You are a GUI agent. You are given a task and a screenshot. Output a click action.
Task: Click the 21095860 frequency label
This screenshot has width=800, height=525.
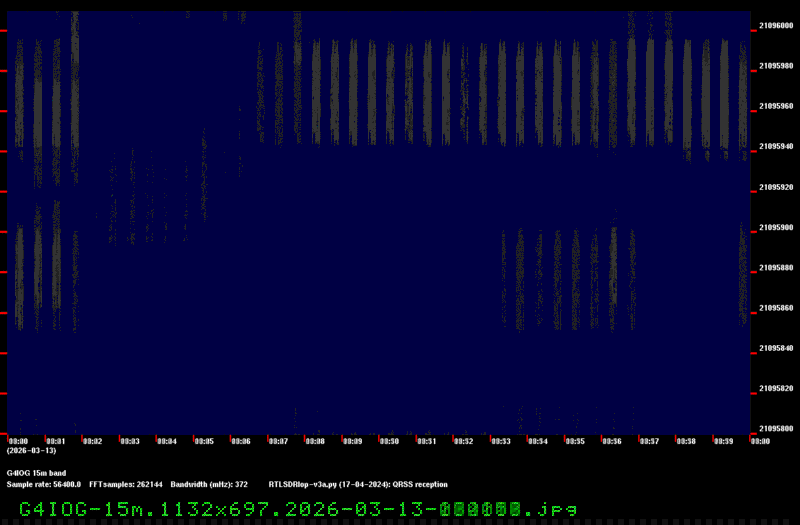pos(776,308)
